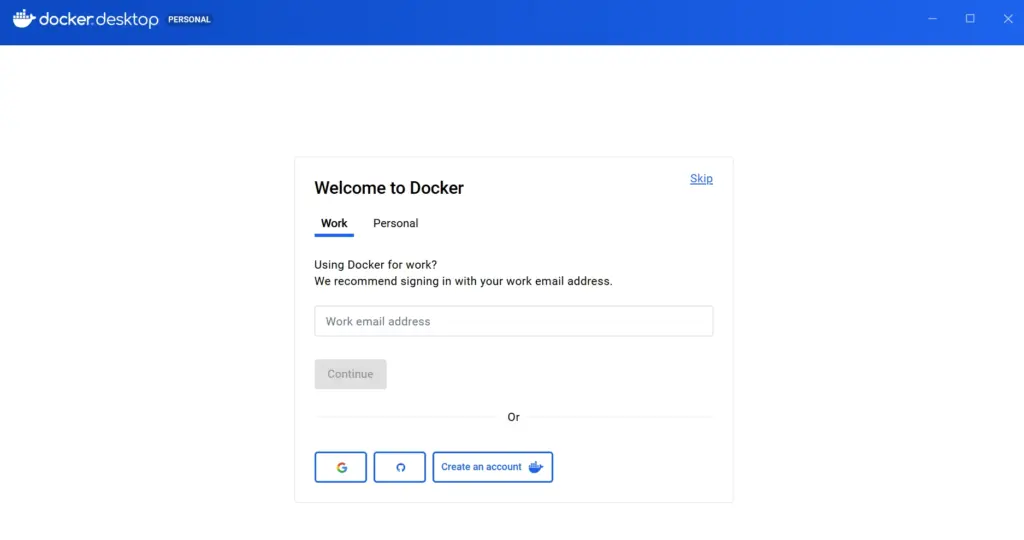Click the 'We recommend signing in' sentence
1024x540 pixels.
click(x=463, y=281)
